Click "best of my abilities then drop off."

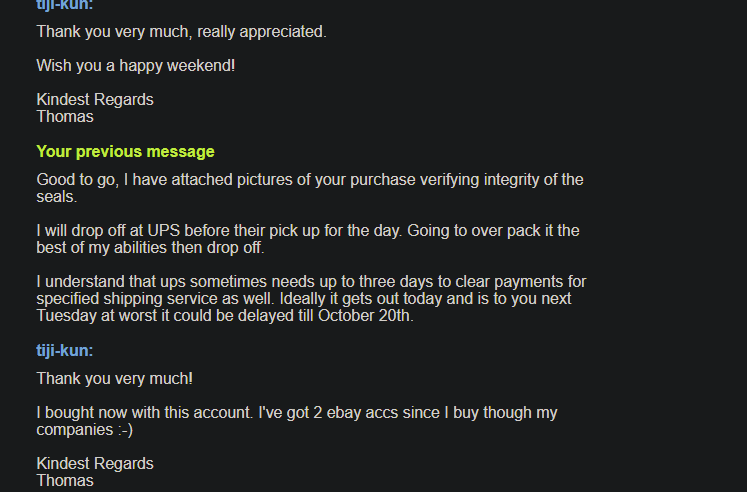coord(150,248)
